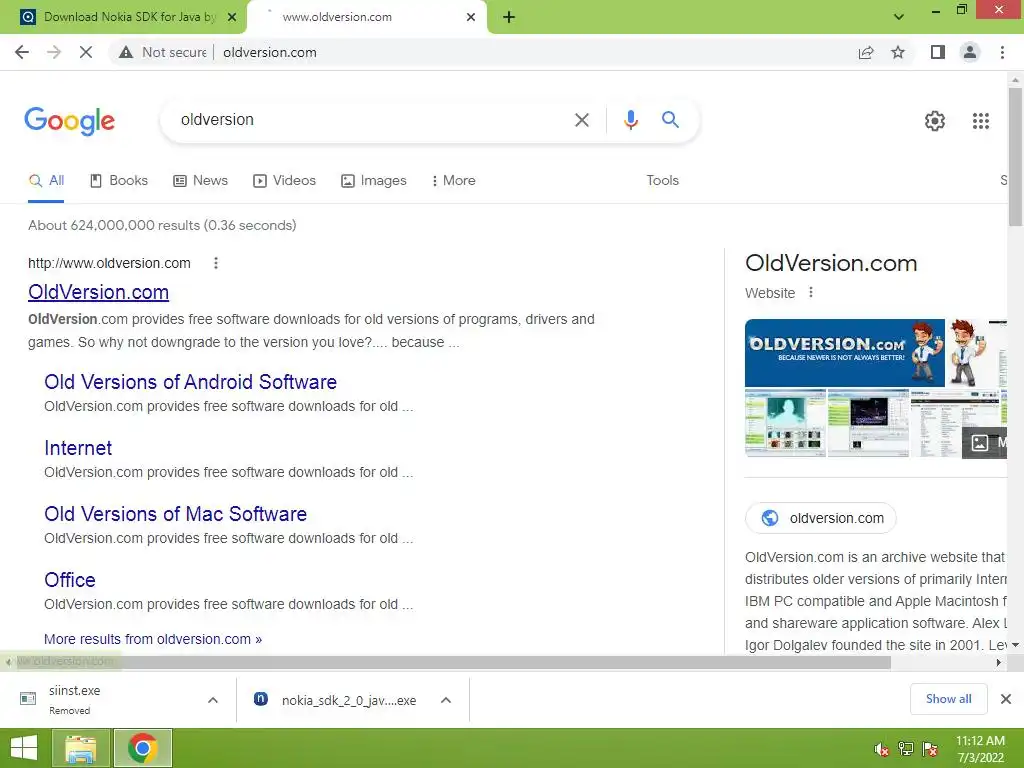This screenshot has height=768, width=1024.
Task: Bookmark this page with the star
Action: pos(898,52)
